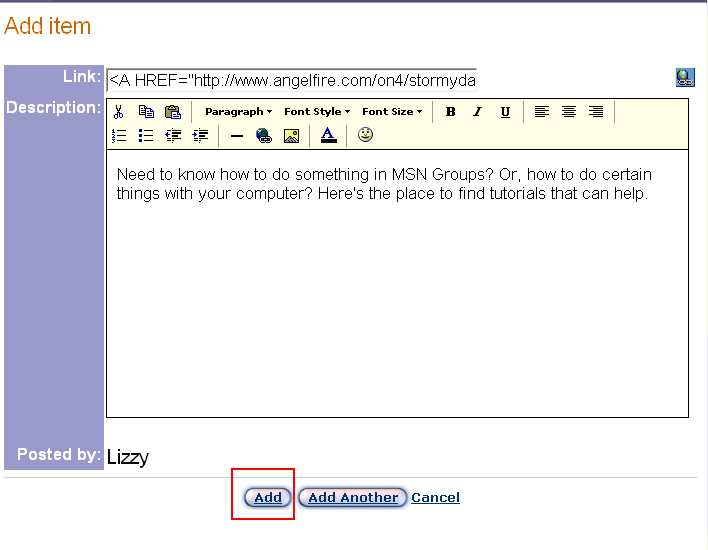Toggle Italic formatting

[477, 112]
